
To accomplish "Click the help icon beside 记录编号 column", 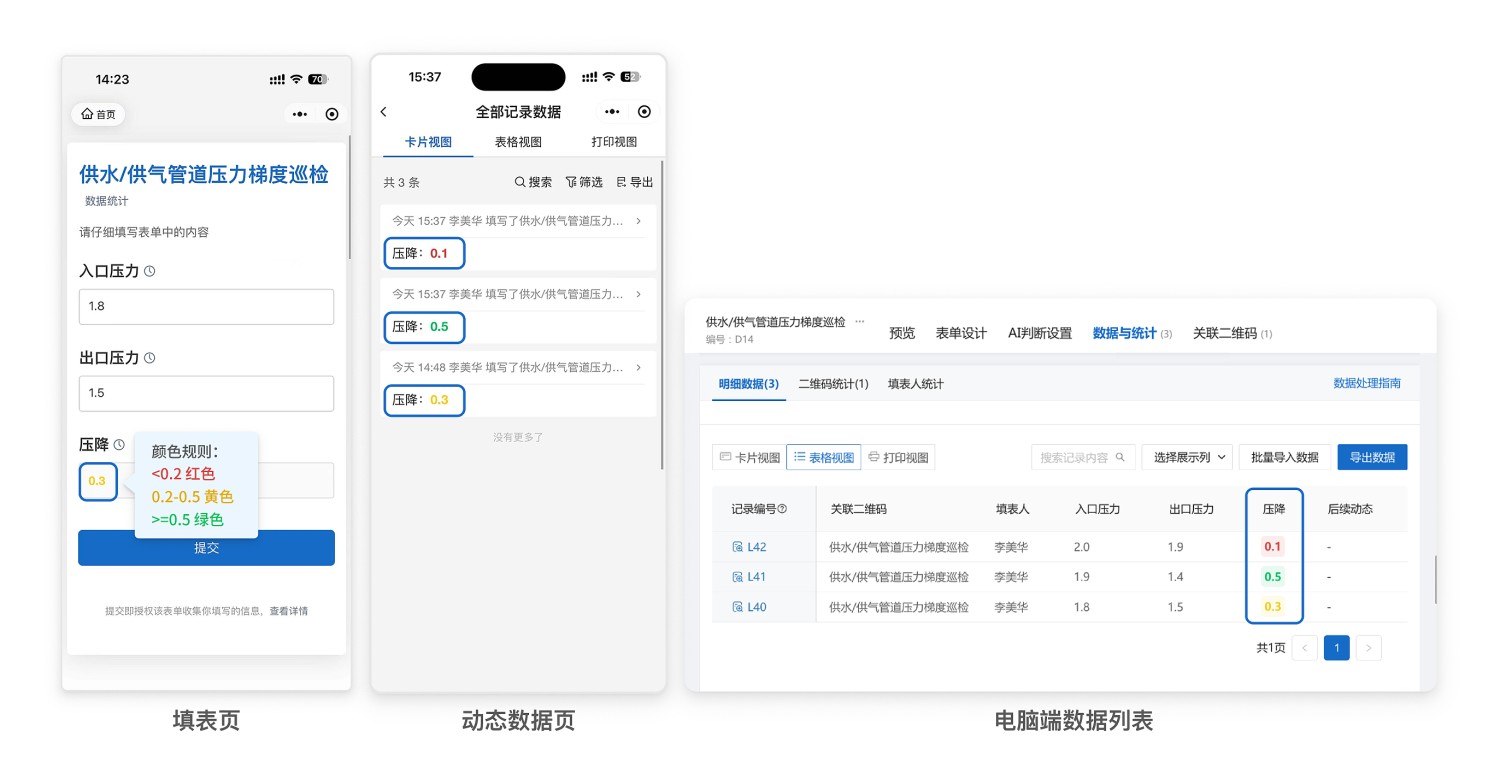I will (782, 509).
